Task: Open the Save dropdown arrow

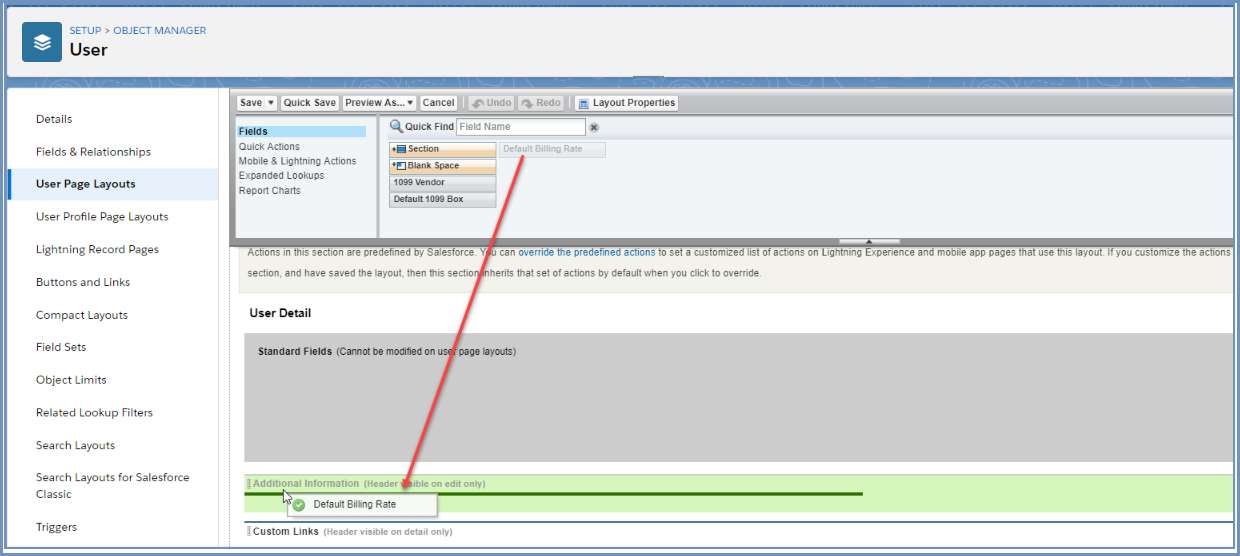Action: point(271,103)
